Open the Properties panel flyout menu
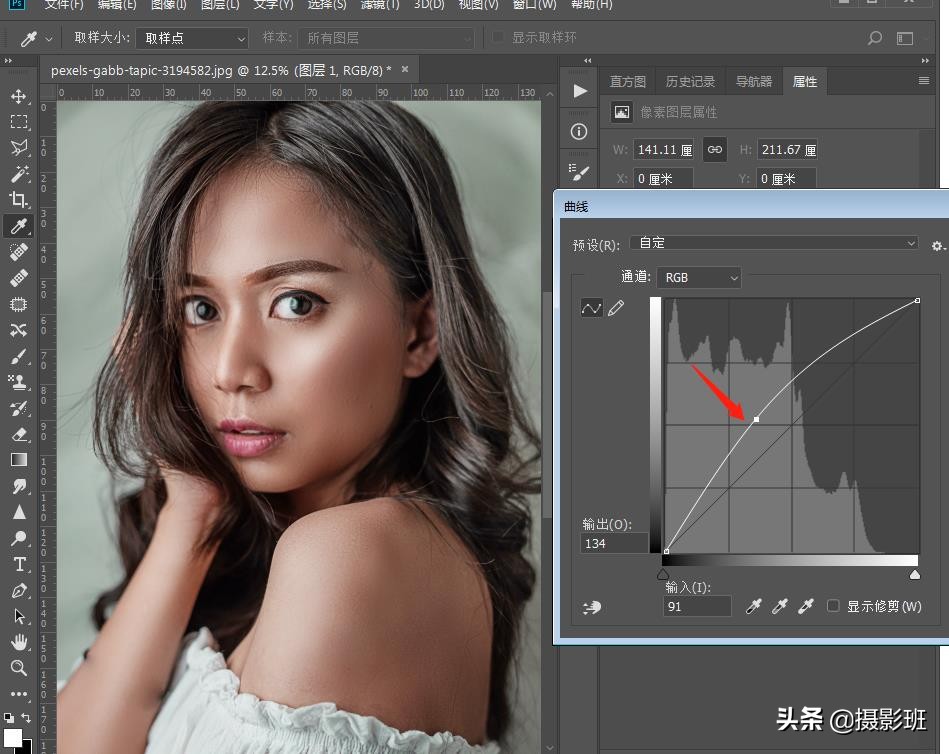Image resolution: width=949 pixels, height=754 pixels. click(924, 80)
